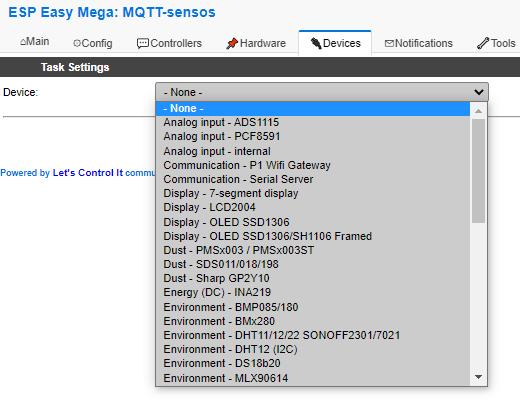Click the dropdown list scroll down arrow
This screenshot has height=414, width=520.
(478, 377)
